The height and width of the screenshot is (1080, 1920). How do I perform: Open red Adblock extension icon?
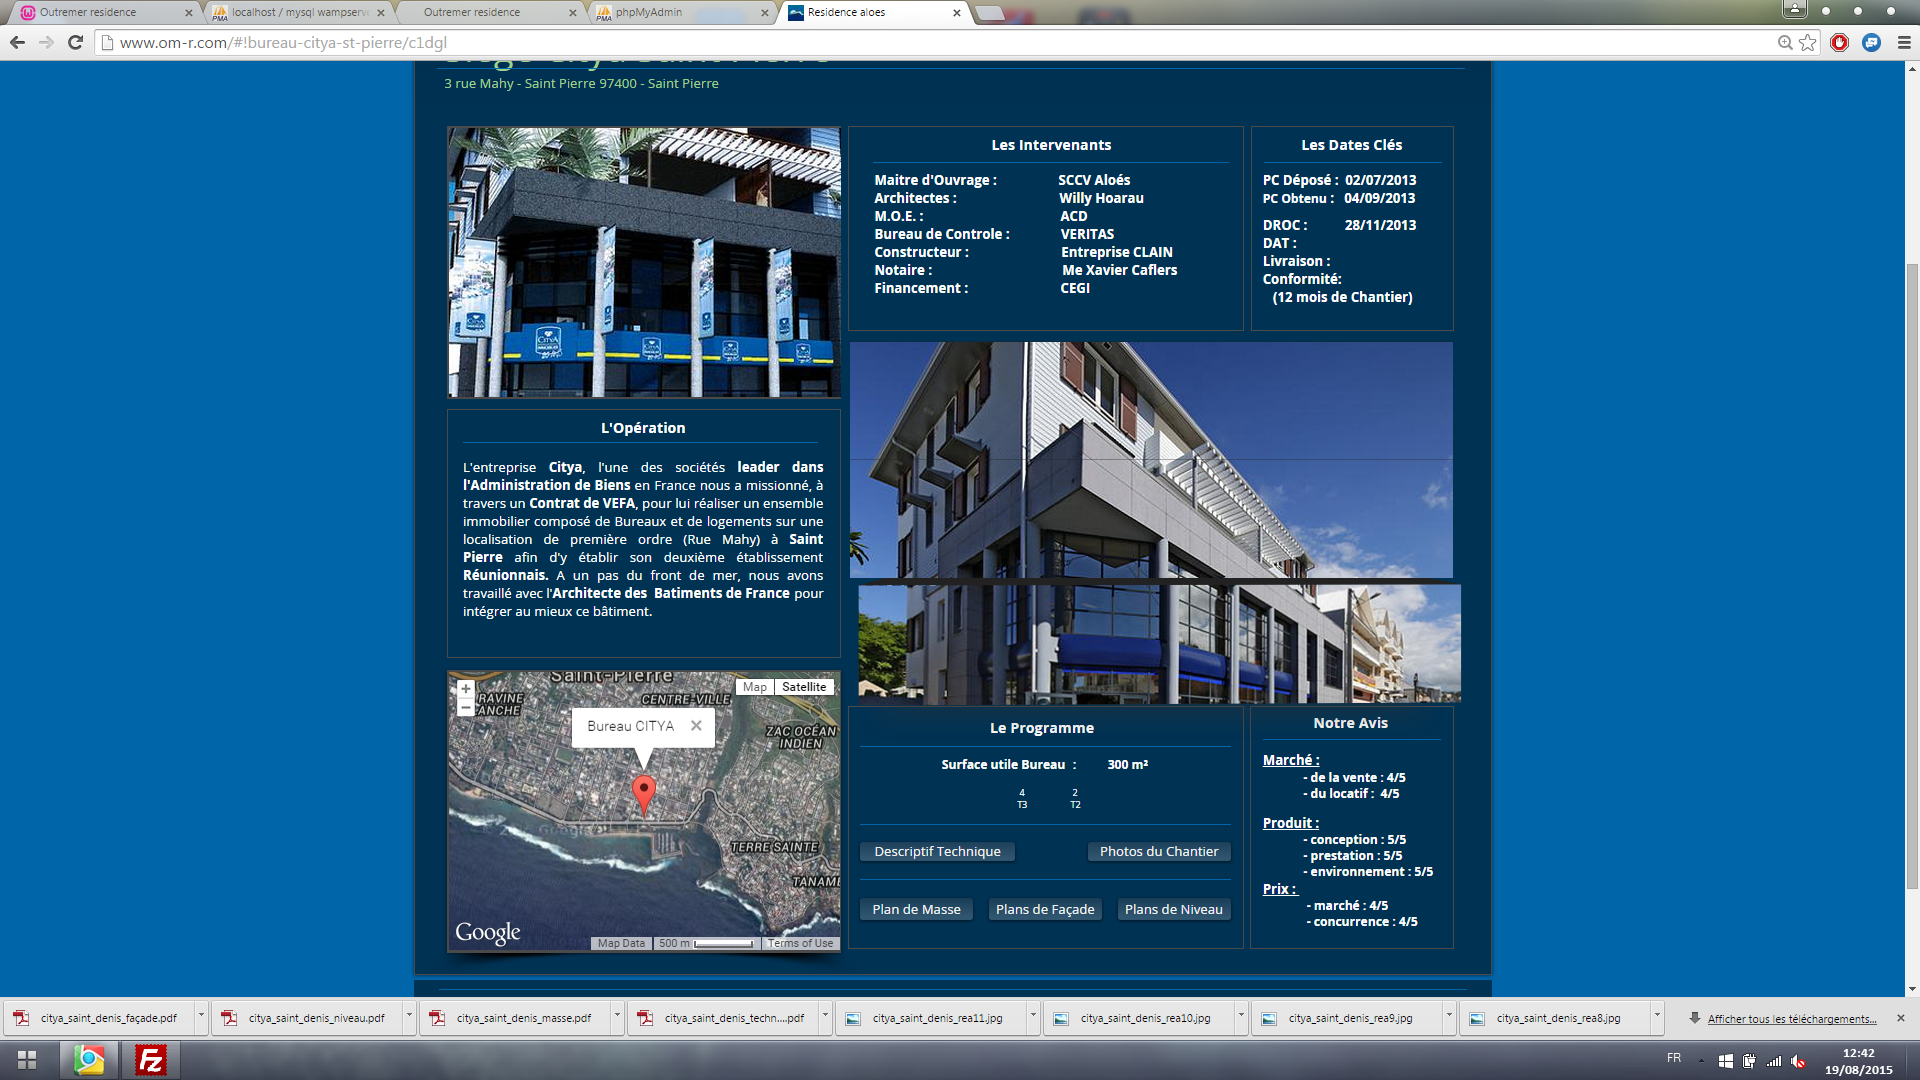[1839, 42]
